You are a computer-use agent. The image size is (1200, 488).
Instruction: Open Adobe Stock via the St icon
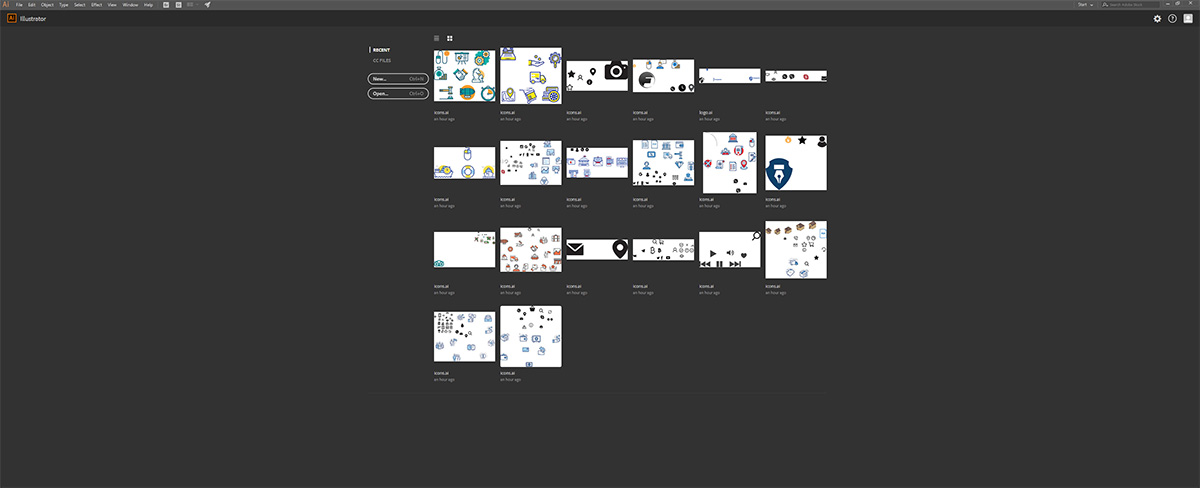178,5
